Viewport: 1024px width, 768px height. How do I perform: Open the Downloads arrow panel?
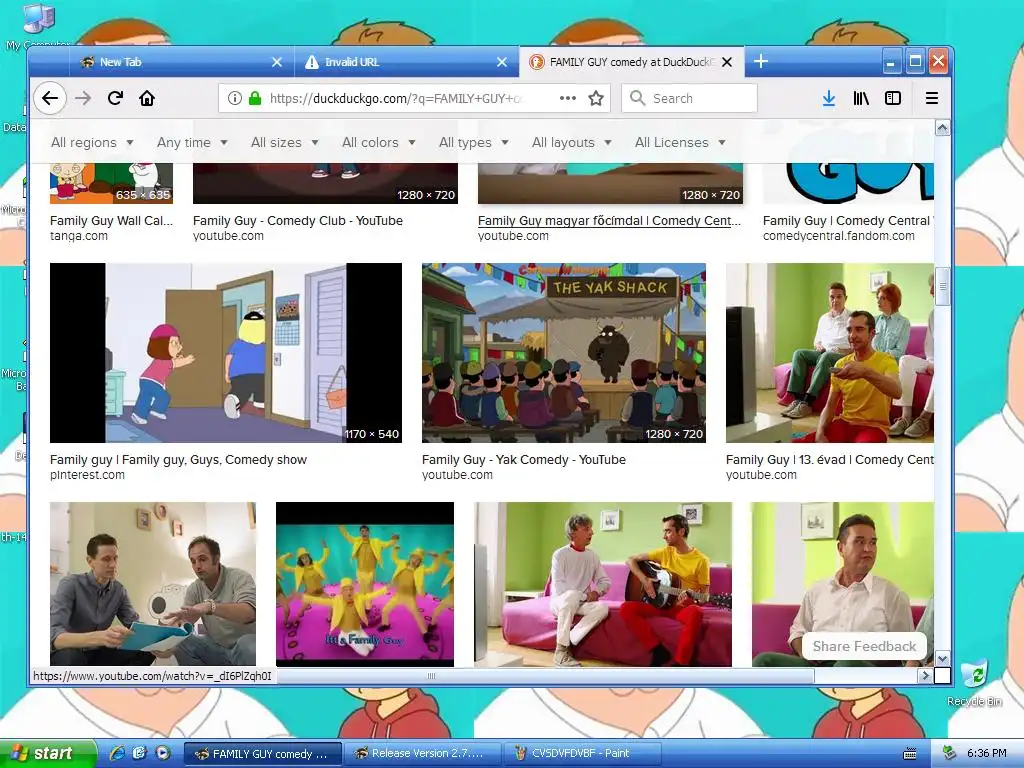[x=829, y=99]
